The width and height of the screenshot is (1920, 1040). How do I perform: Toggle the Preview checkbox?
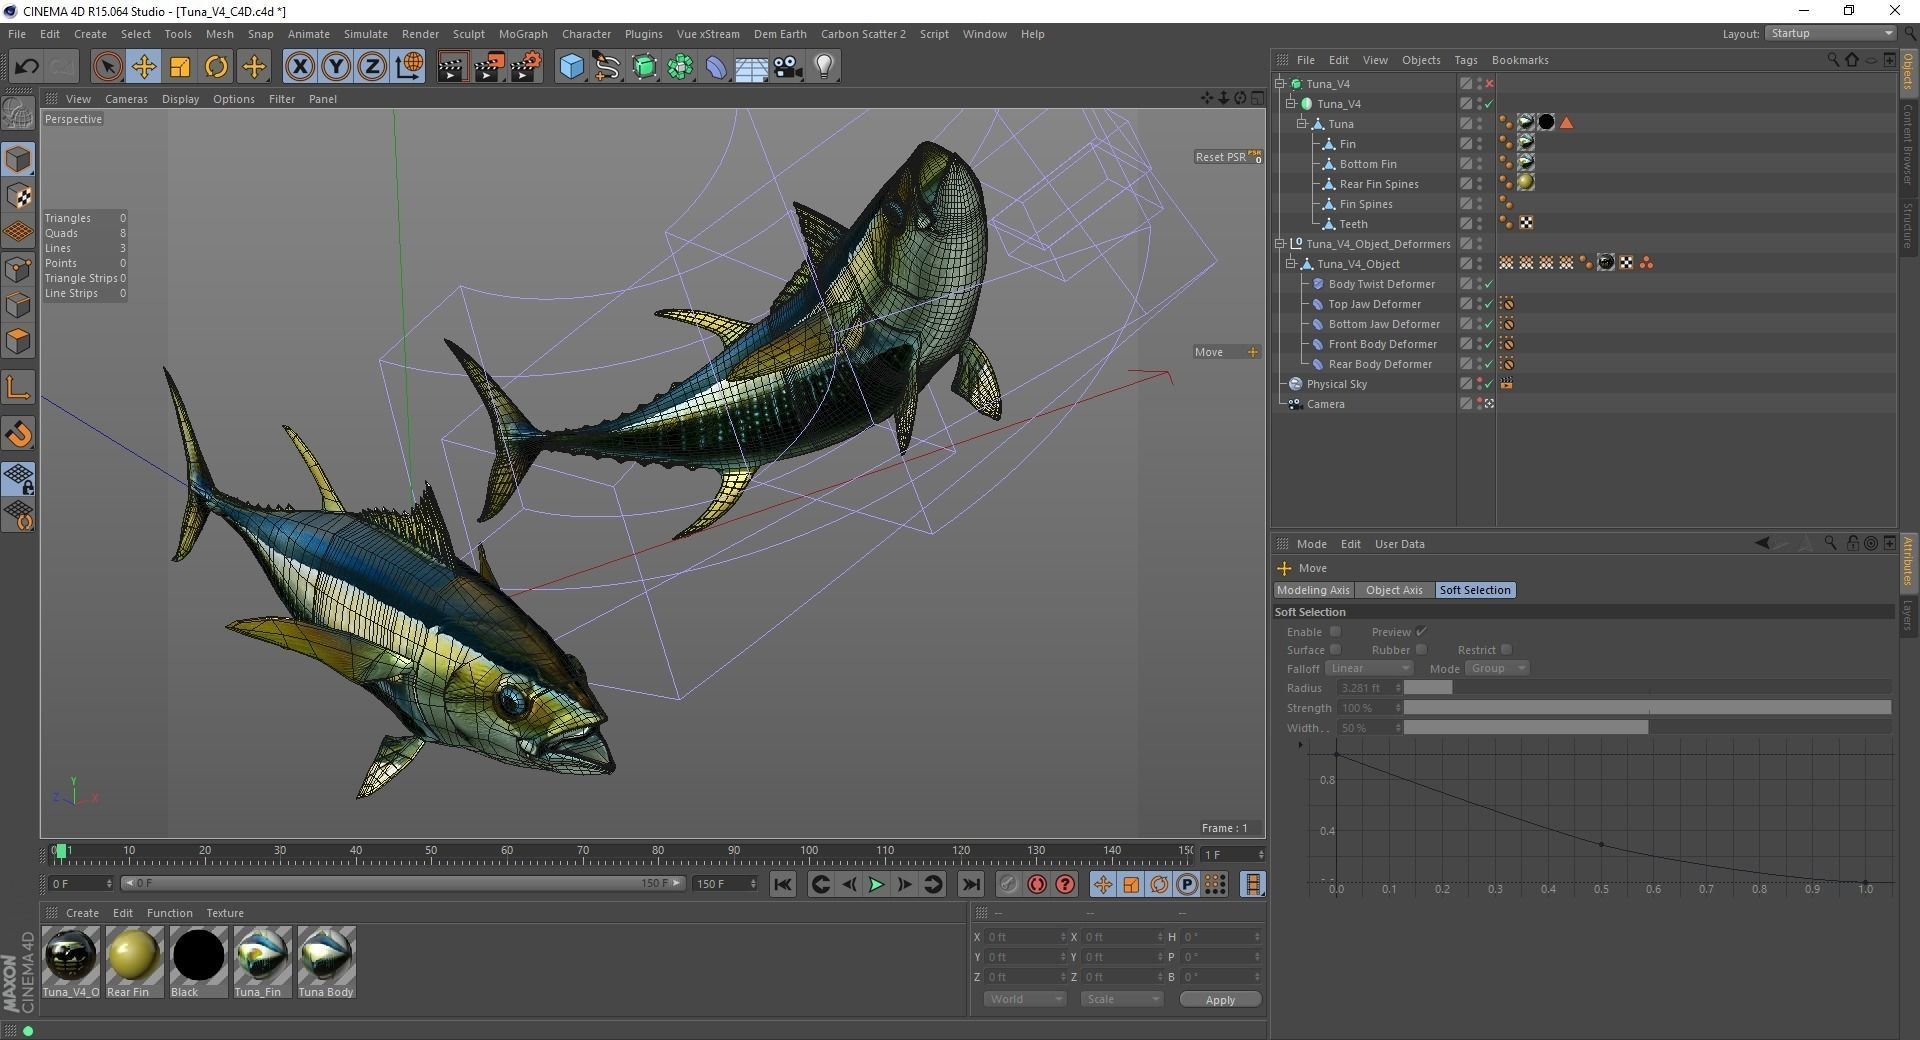(1421, 632)
